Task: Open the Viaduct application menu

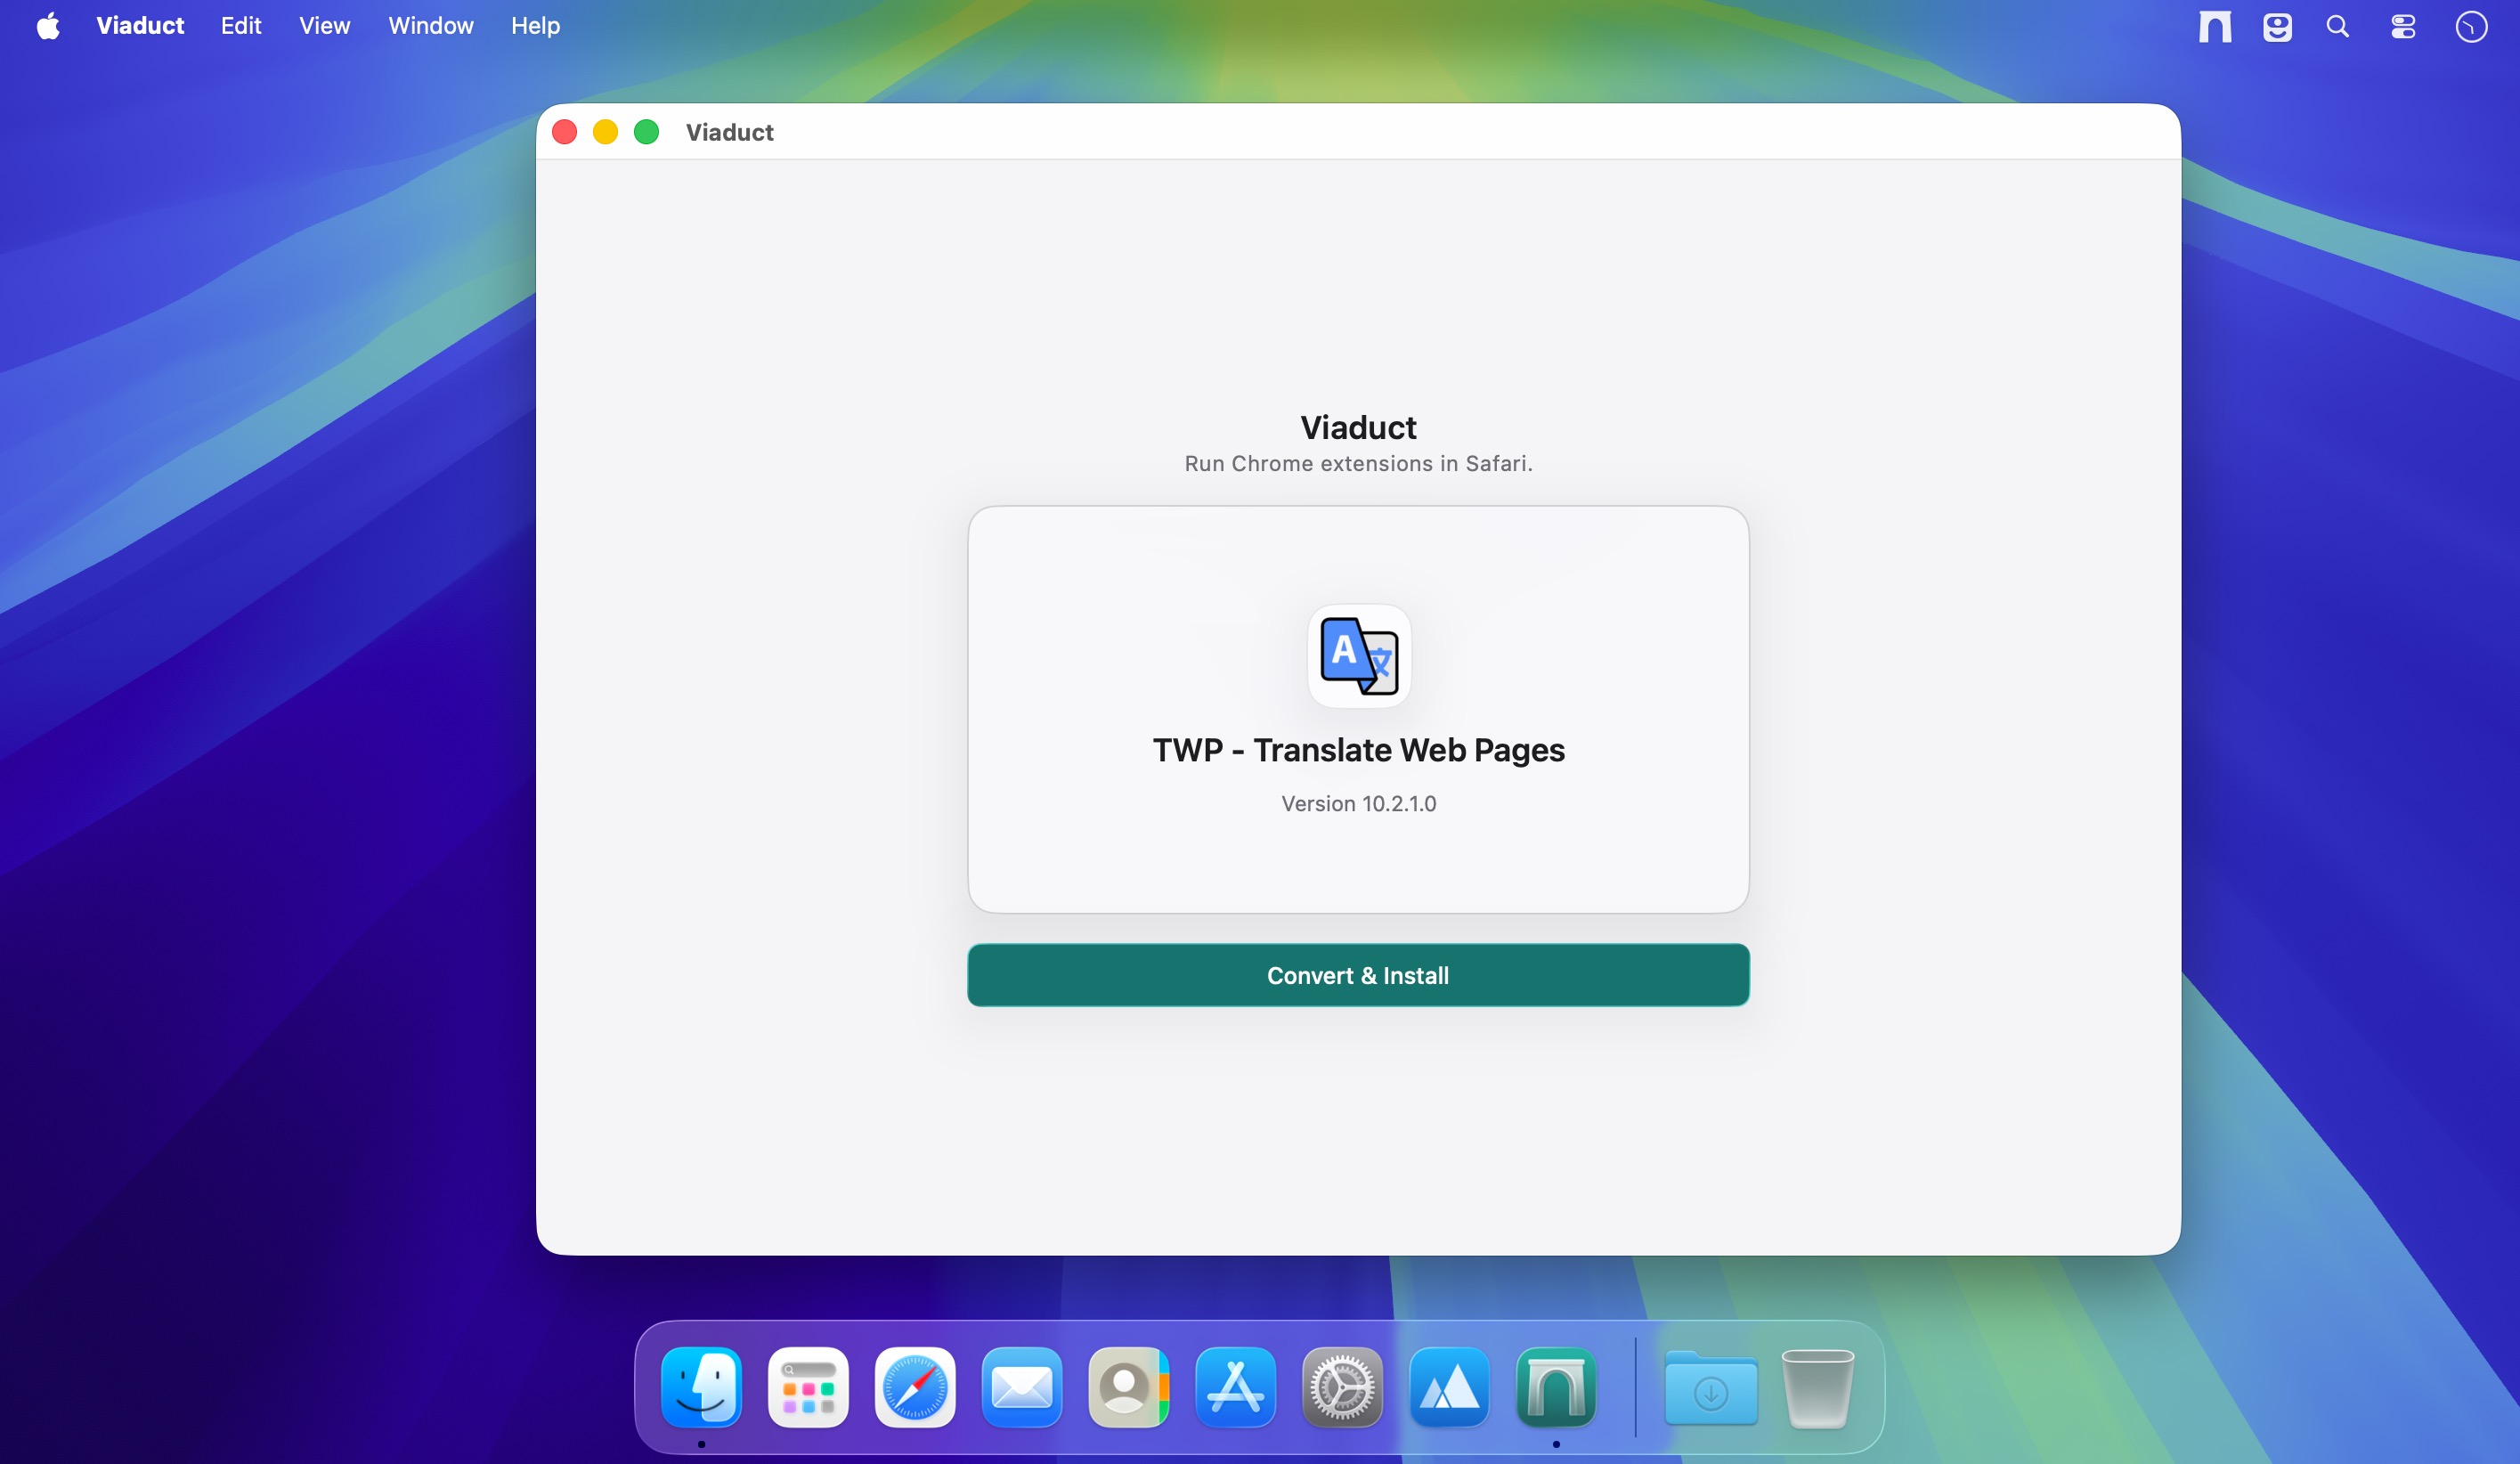Action: coord(140,26)
